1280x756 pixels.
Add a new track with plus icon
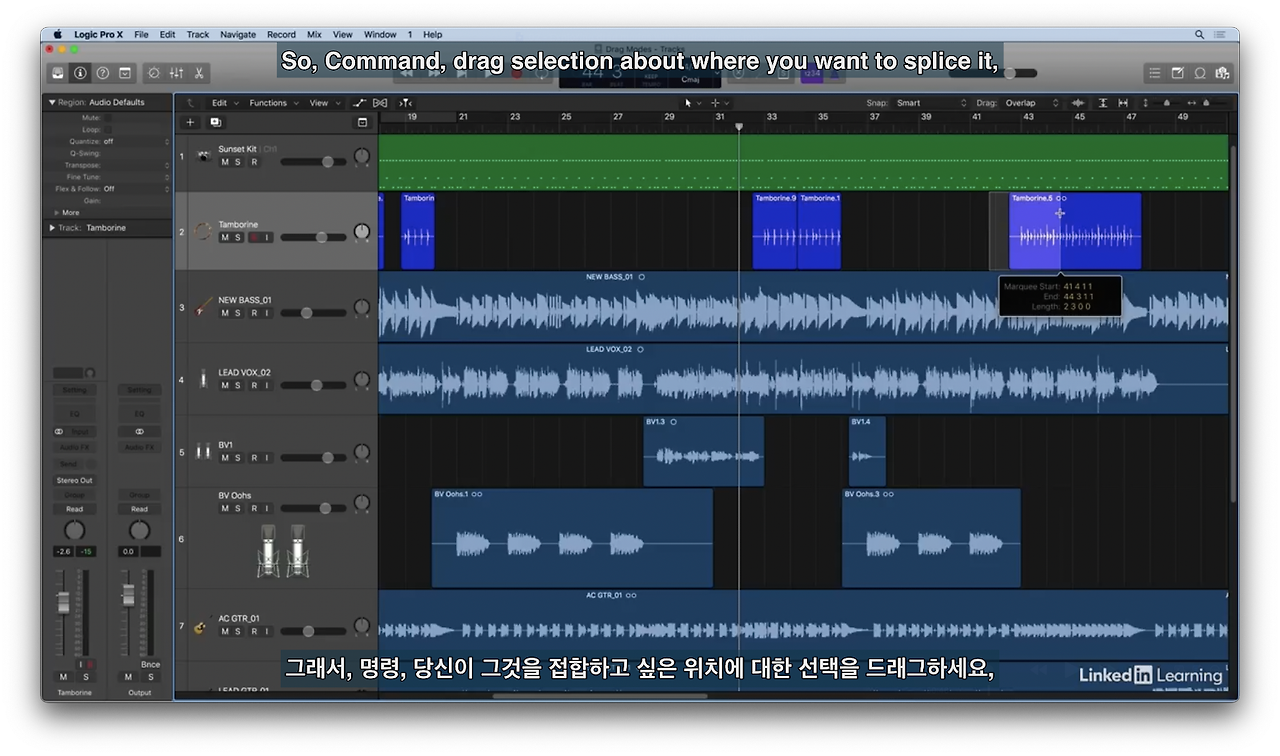pyautogui.click(x=190, y=122)
